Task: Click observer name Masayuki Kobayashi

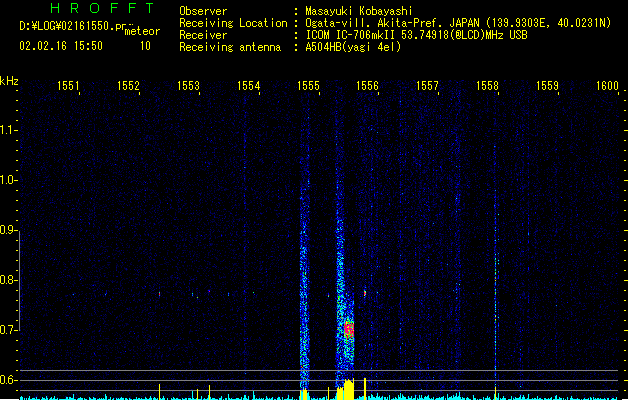Action: pyautogui.click(x=359, y=11)
